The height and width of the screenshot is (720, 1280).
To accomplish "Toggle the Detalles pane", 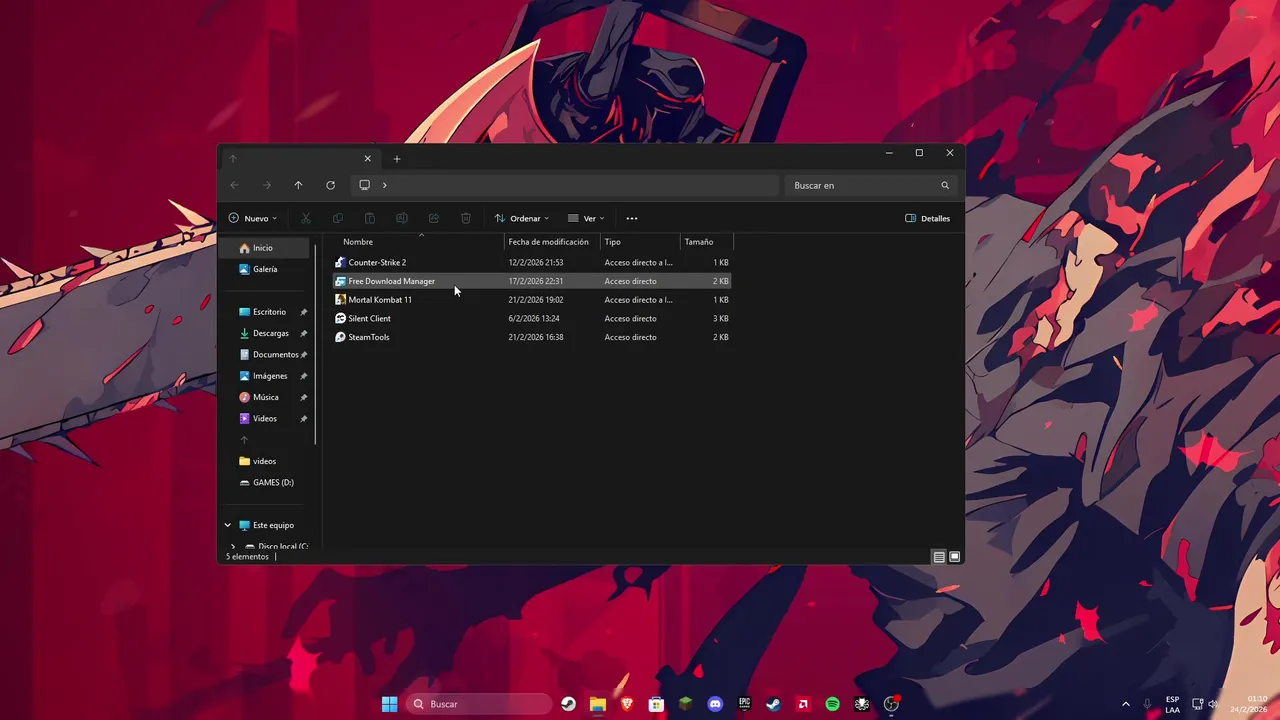I will [928, 218].
